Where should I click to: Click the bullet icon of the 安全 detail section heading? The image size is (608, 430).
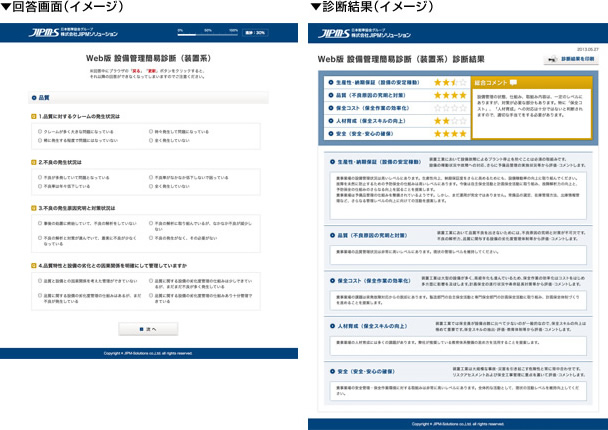click(332, 371)
